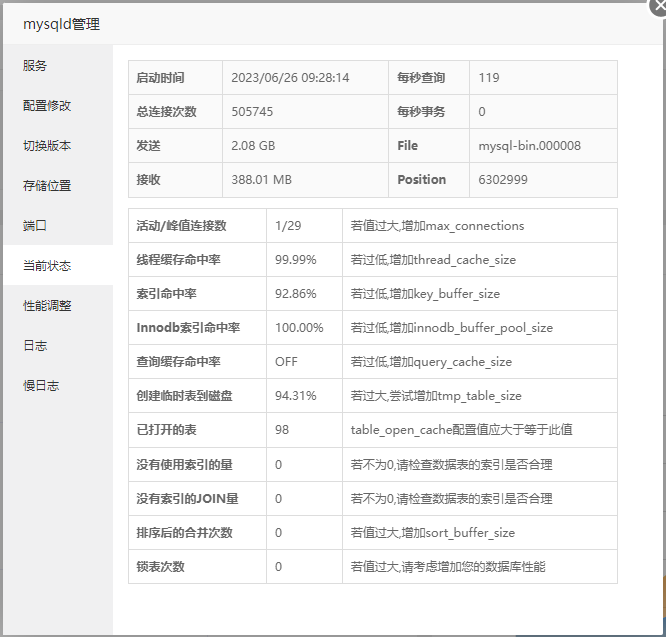
Task: Click the Position label cell
Action: pos(429,180)
